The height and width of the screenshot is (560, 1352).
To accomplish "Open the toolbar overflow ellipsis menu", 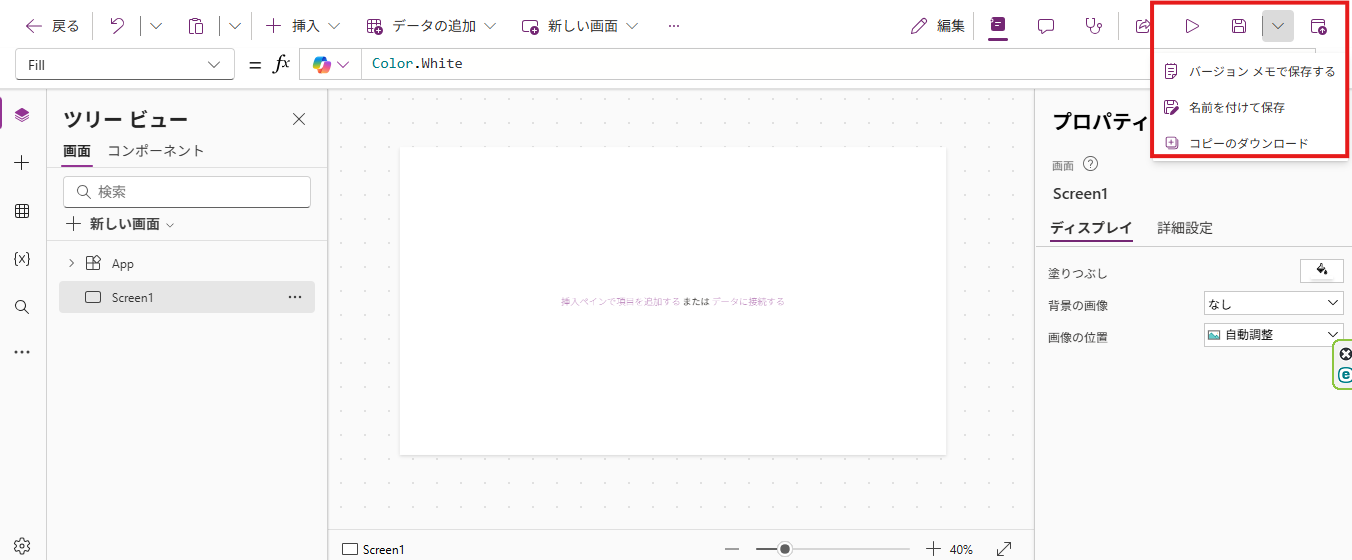I will click(674, 26).
